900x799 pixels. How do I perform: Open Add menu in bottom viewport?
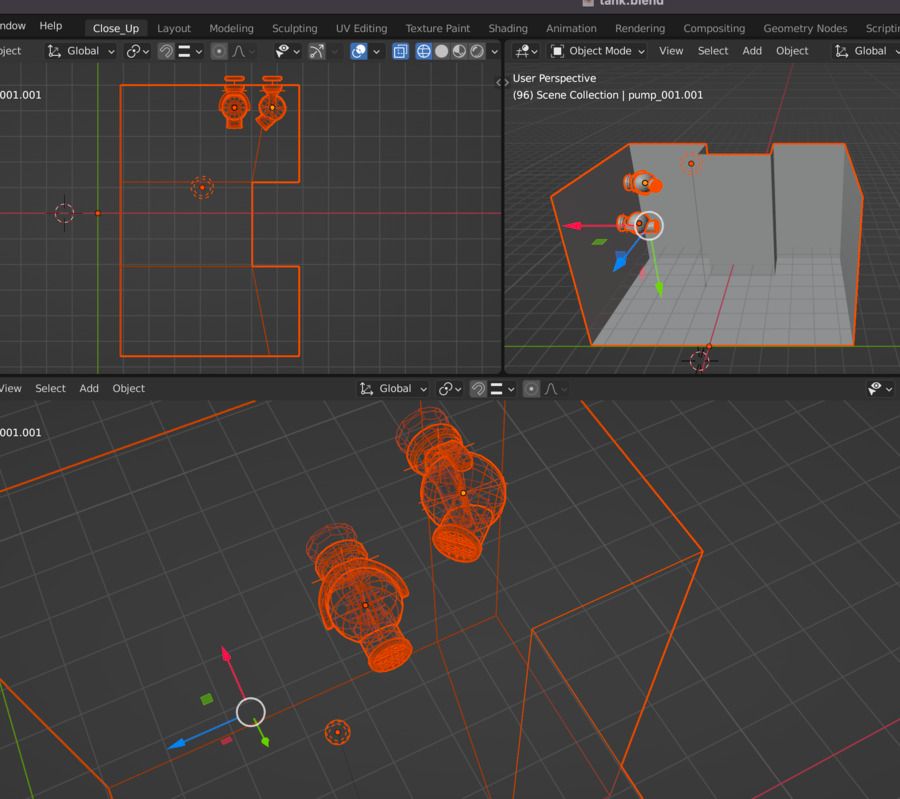click(x=89, y=389)
